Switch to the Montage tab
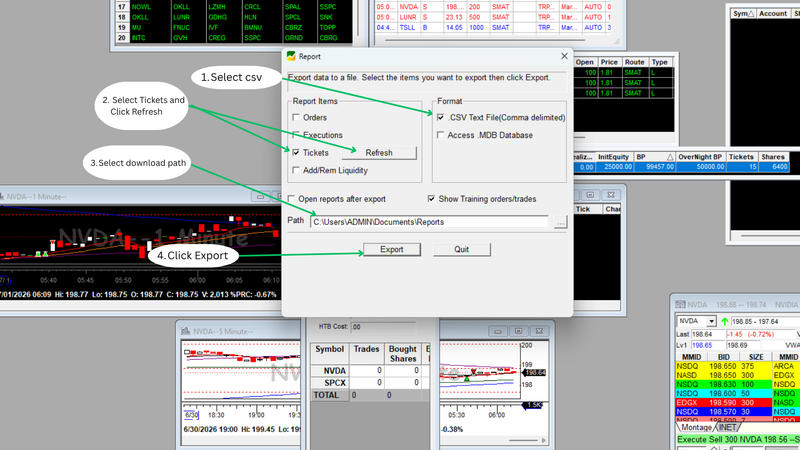Screen dimensions: 800x450 pos(696,428)
